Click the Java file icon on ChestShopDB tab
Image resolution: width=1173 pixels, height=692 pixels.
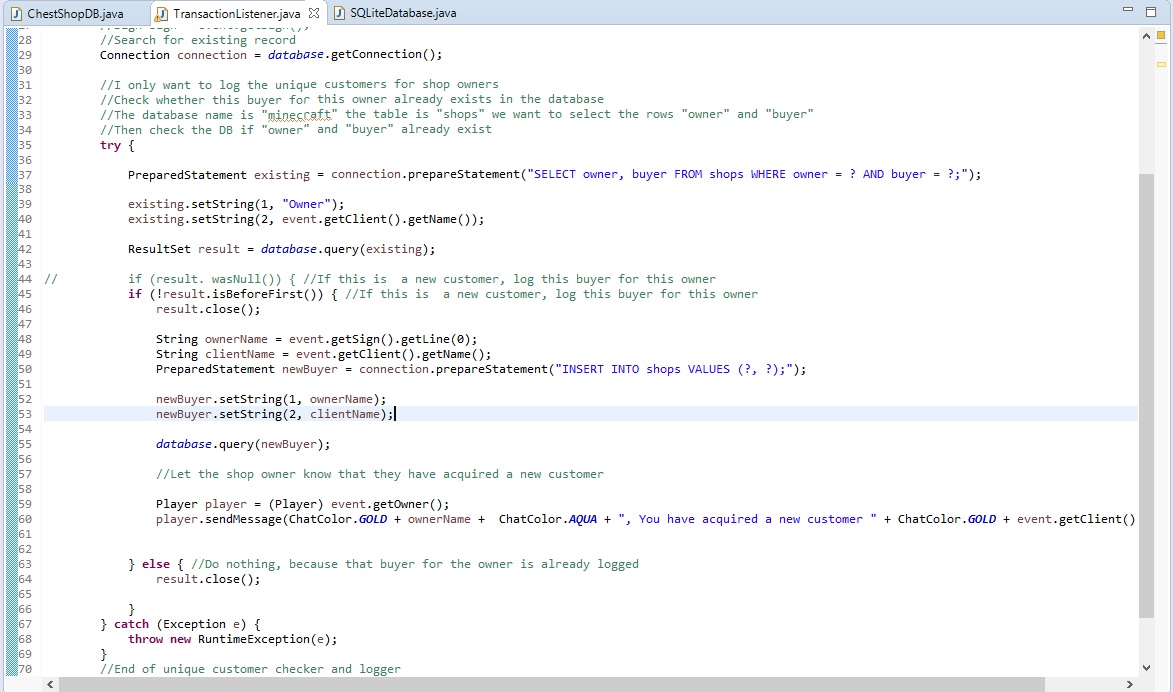pyautogui.click(x=16, y=13)
